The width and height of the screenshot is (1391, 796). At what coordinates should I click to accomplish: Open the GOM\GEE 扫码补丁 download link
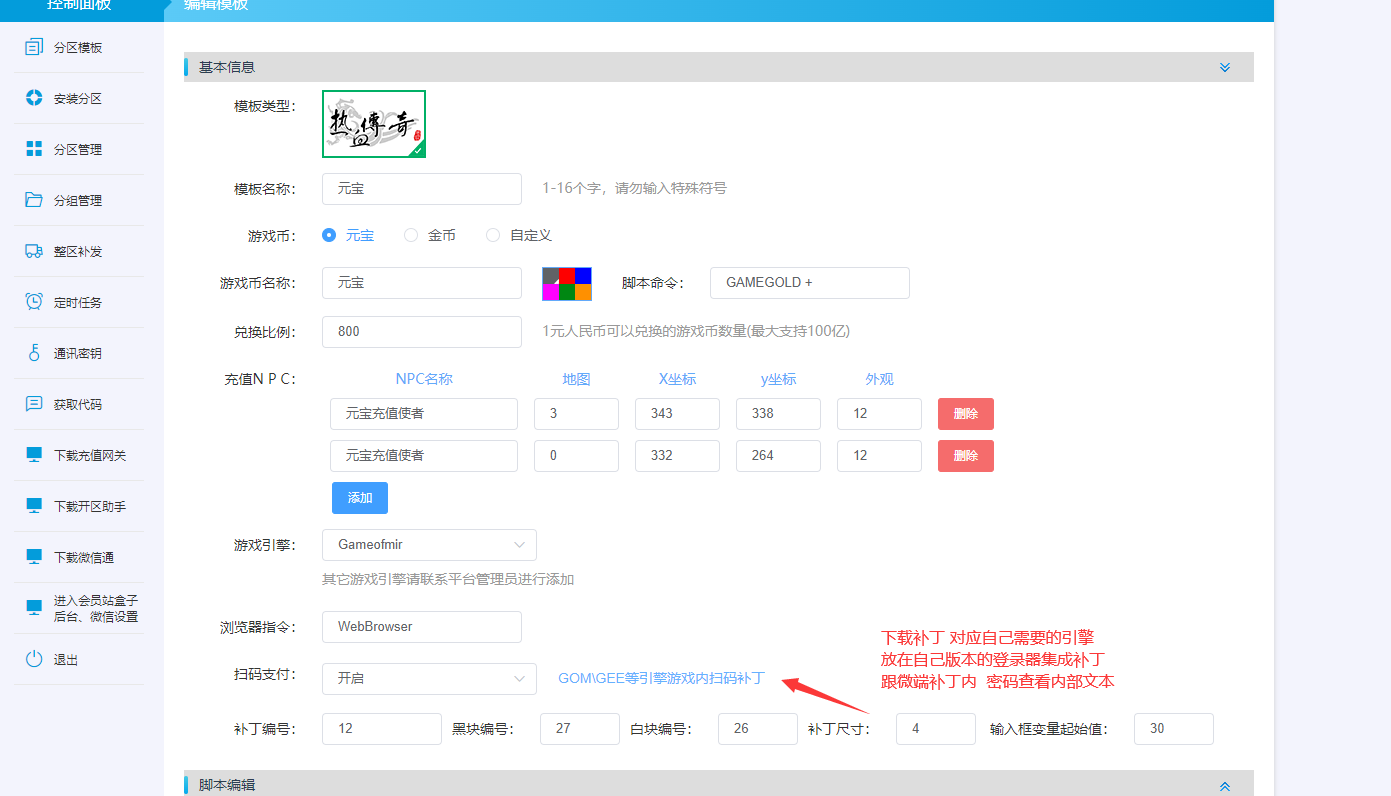point(661,678)
